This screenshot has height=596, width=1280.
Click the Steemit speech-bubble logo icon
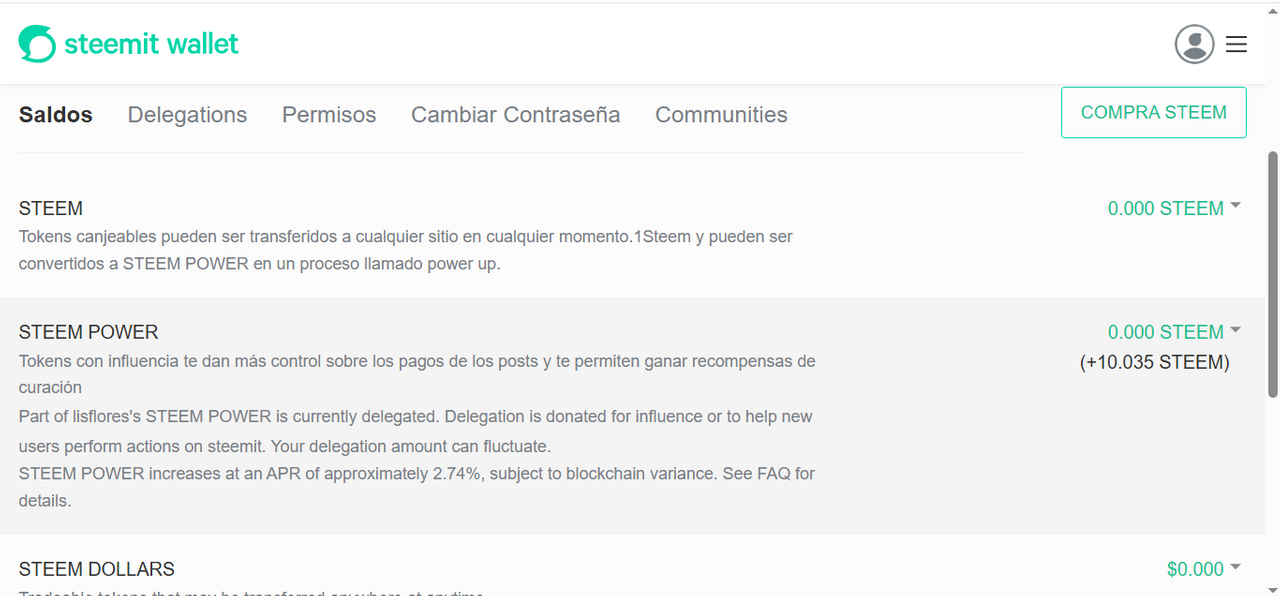[37, 44]
